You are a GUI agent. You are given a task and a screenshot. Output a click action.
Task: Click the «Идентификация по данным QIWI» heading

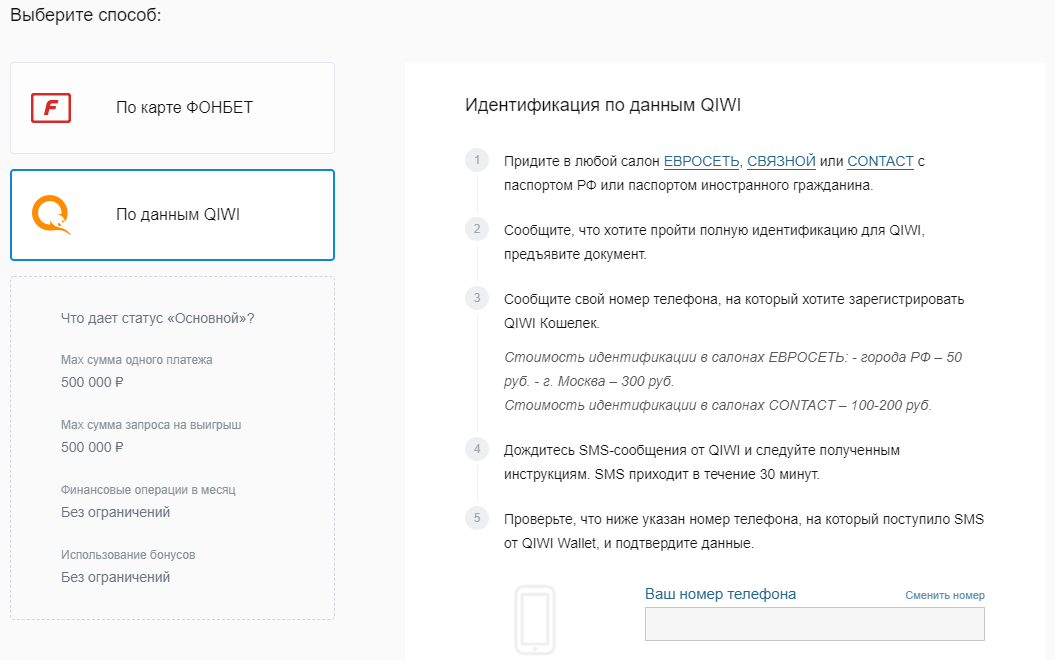pyautogui.click(x=602, y=105)
